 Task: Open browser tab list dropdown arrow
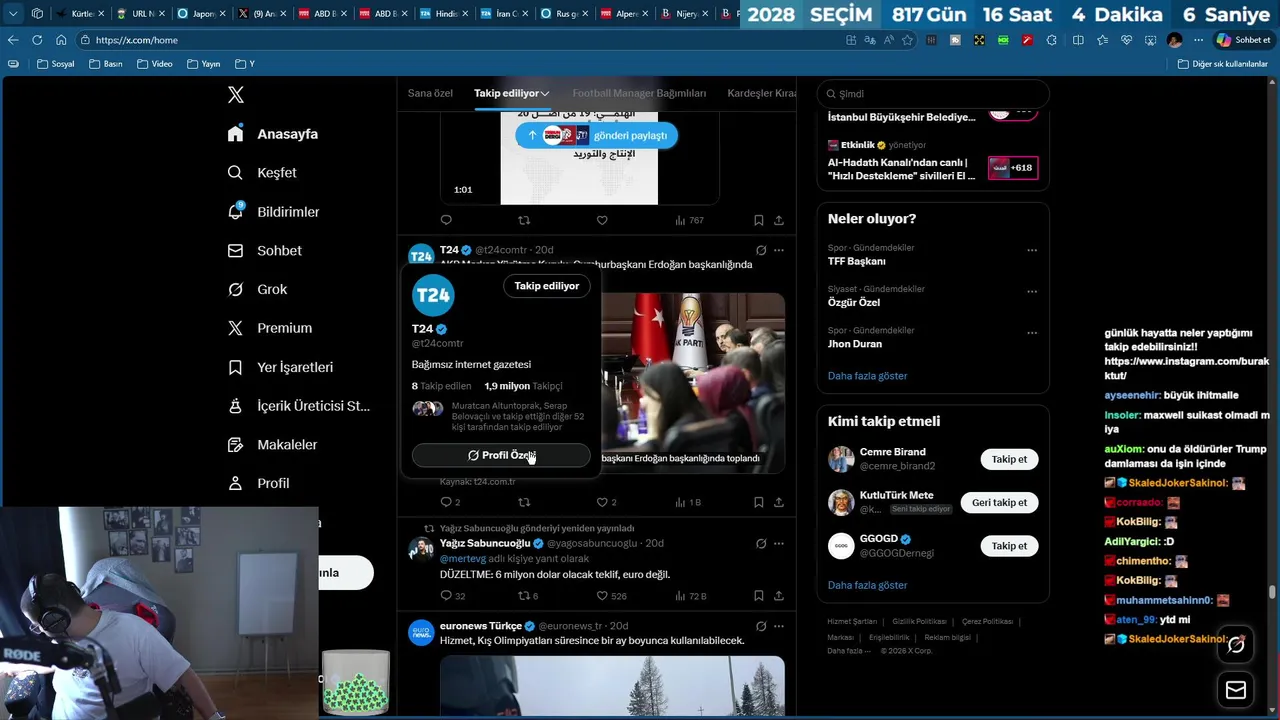click(x=13, y=14)
